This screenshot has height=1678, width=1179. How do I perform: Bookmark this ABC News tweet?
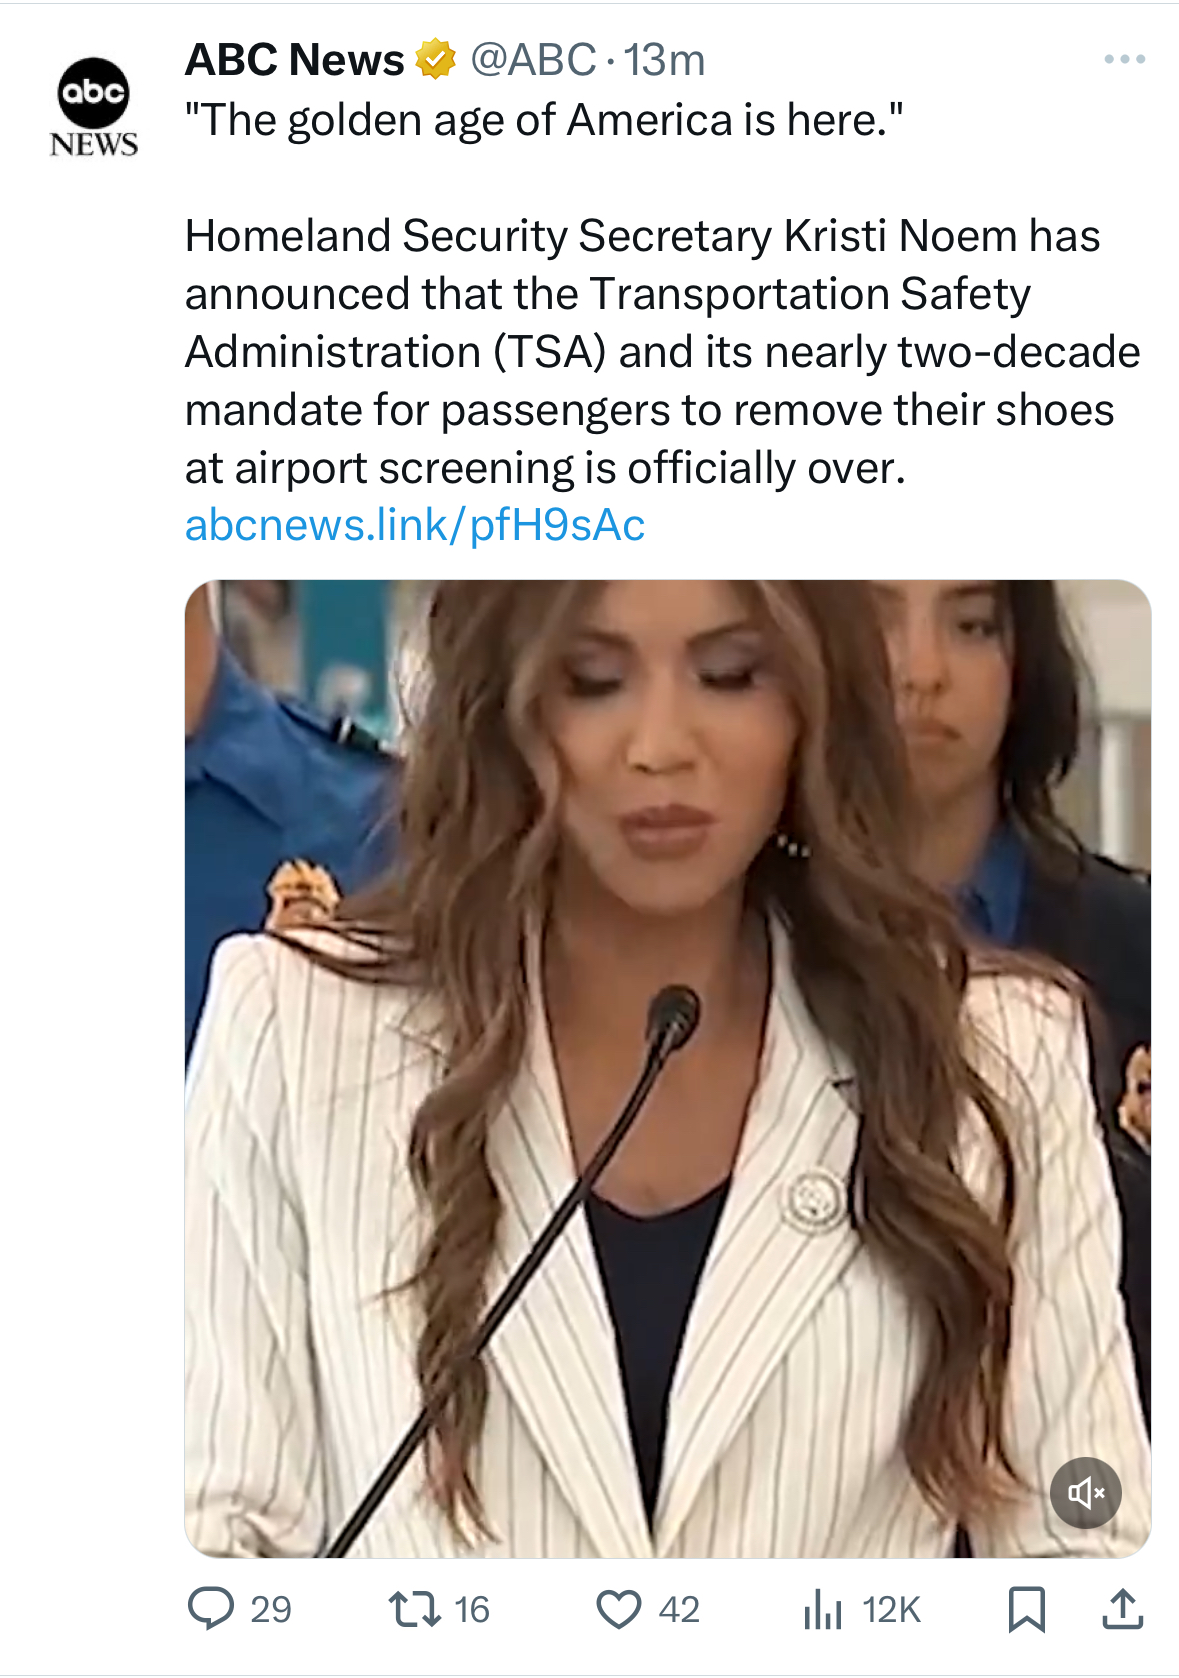click(x=1027, y=1609)
